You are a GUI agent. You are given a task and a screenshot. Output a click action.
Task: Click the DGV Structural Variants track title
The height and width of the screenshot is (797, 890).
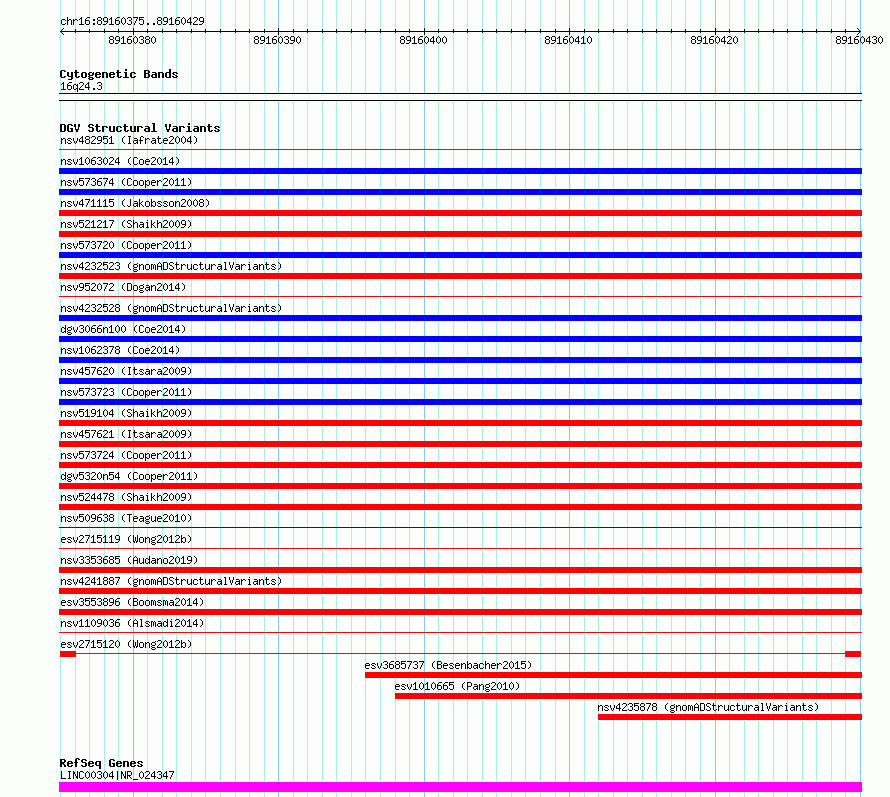tap(140, 128)
